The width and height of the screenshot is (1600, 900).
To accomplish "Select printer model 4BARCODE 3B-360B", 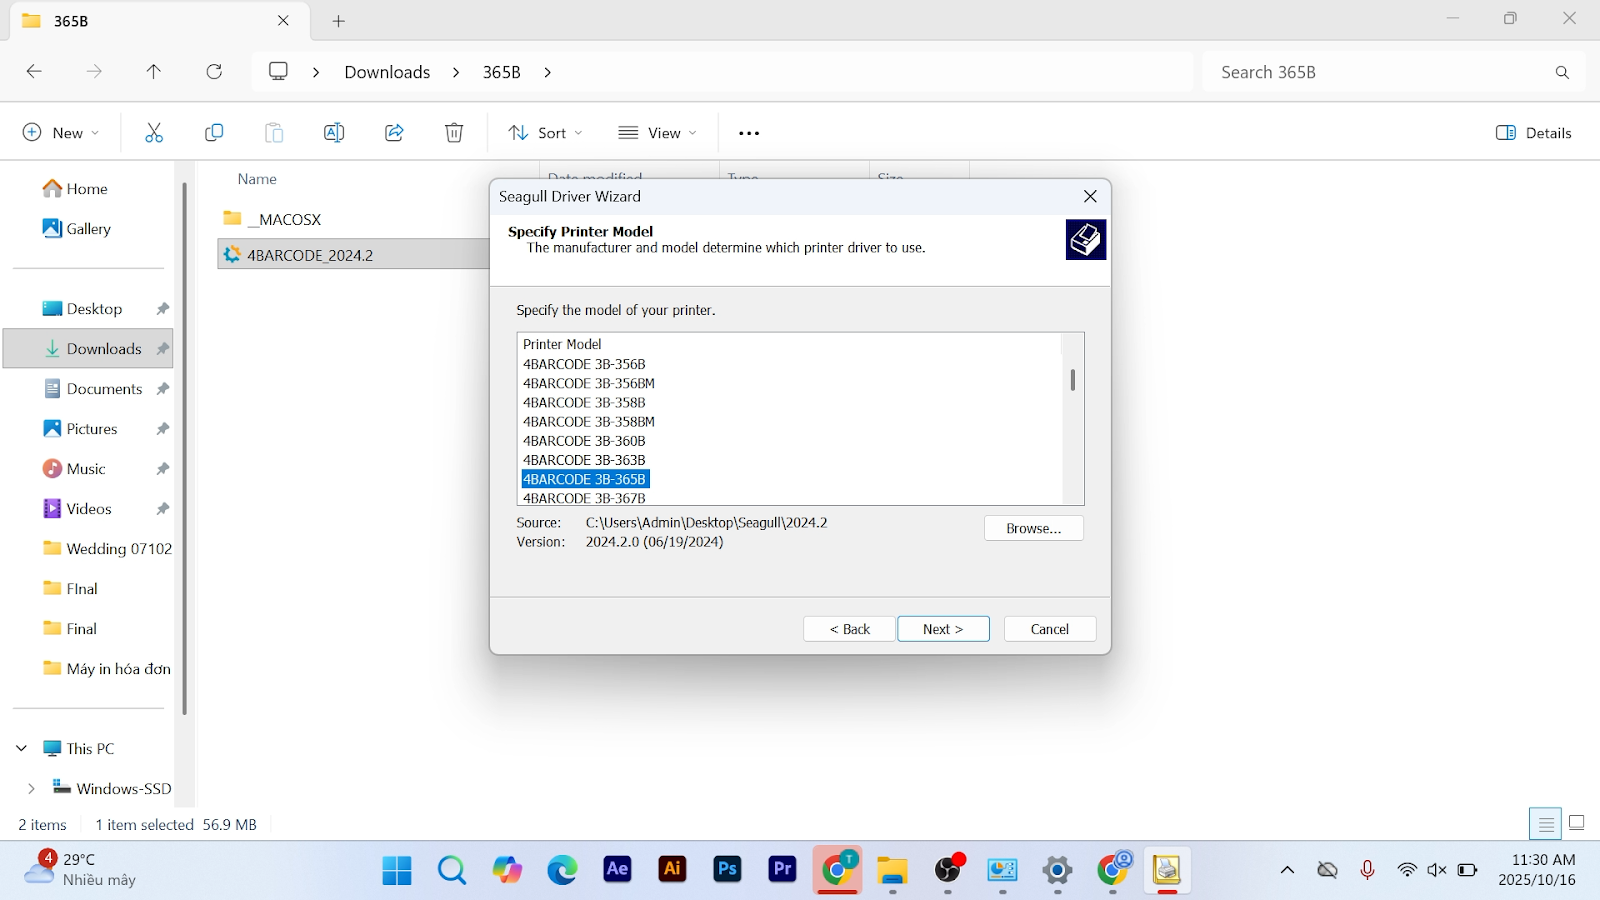I will click(584, 441).
